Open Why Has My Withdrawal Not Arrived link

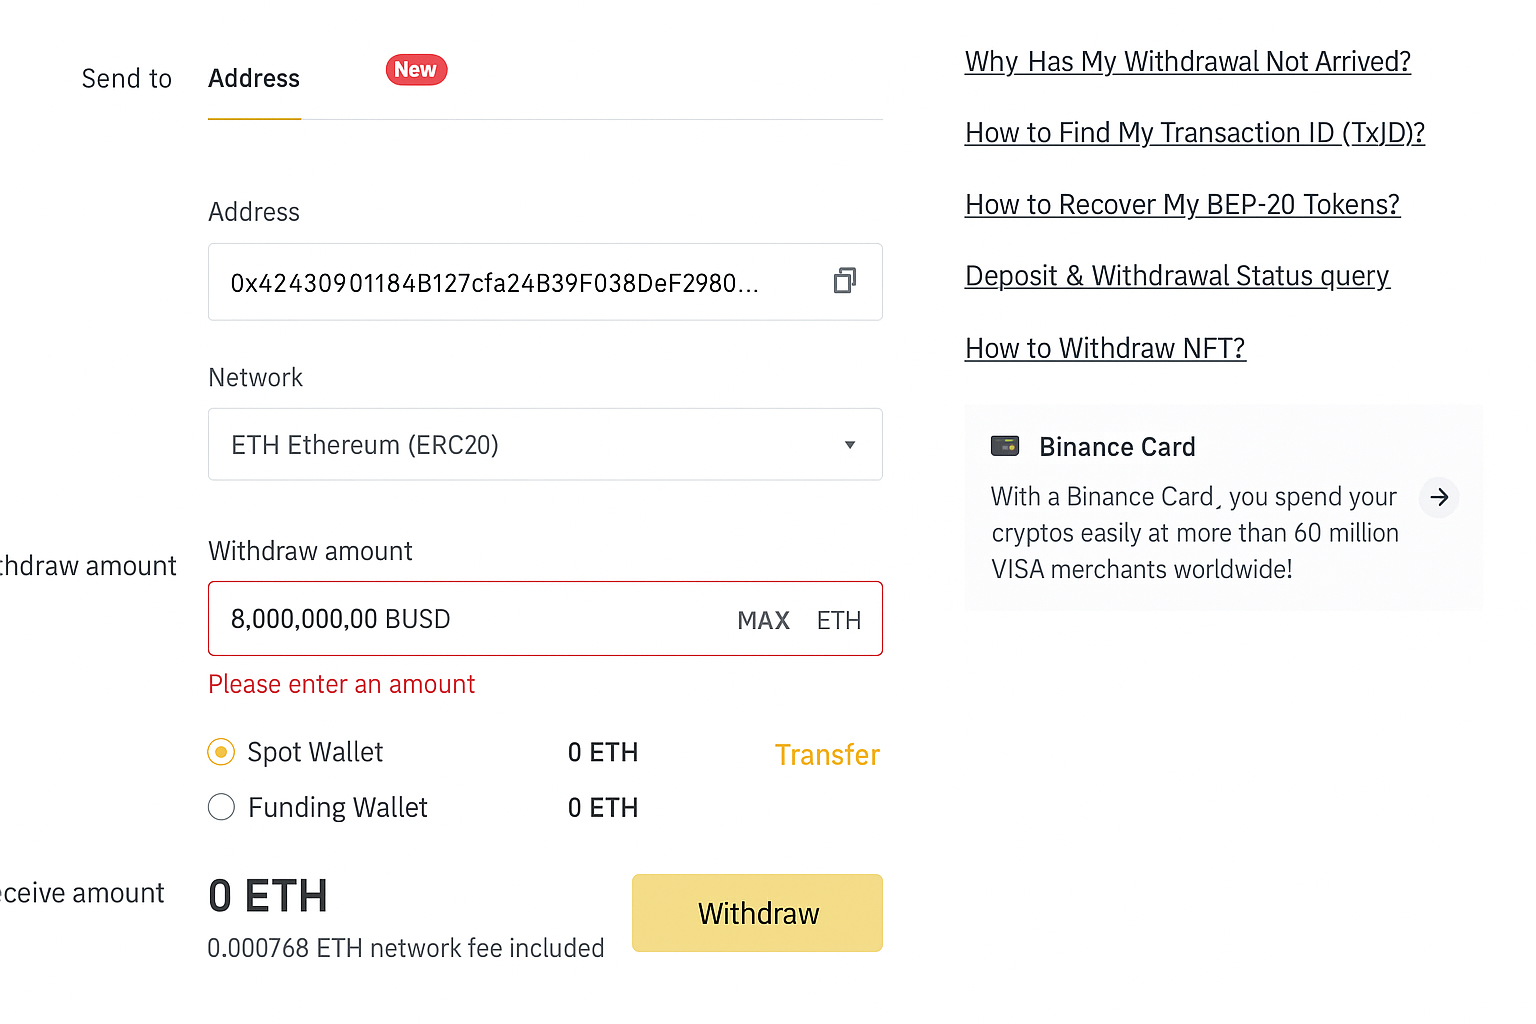(1187, 62)
